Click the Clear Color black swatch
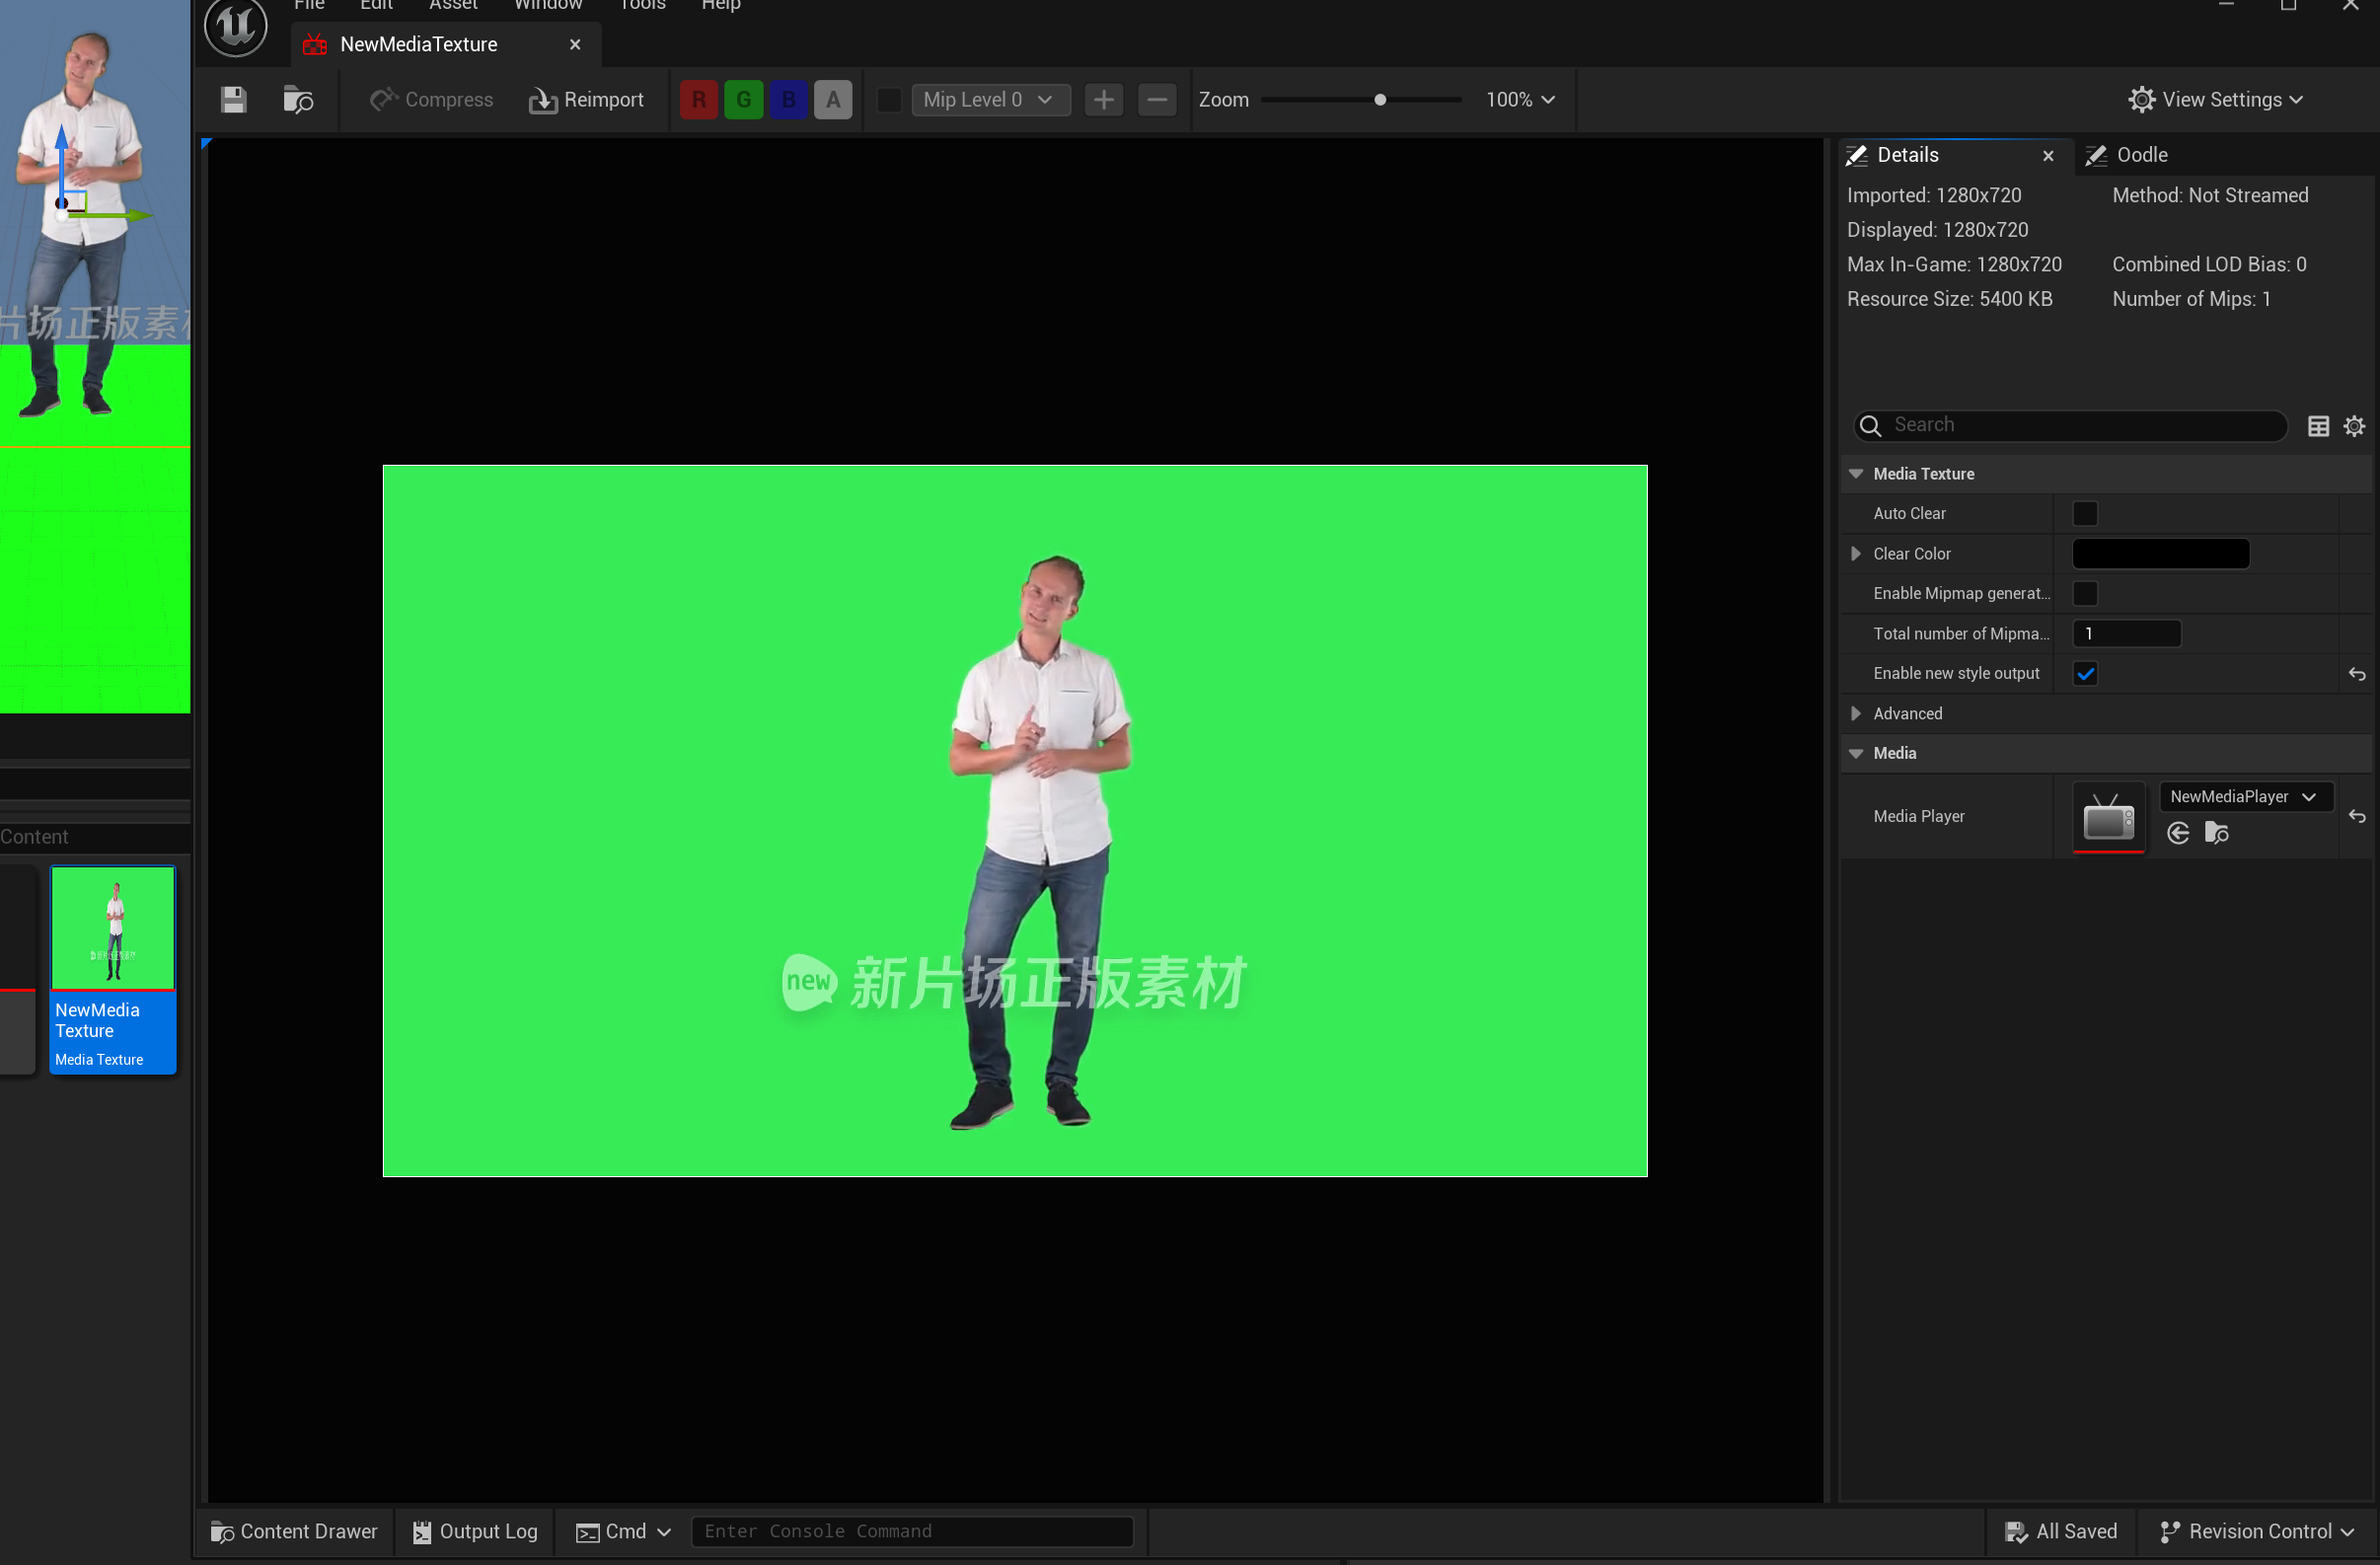Image resolution: width=2380 pixels, height=1565 pixels. 2160,554
